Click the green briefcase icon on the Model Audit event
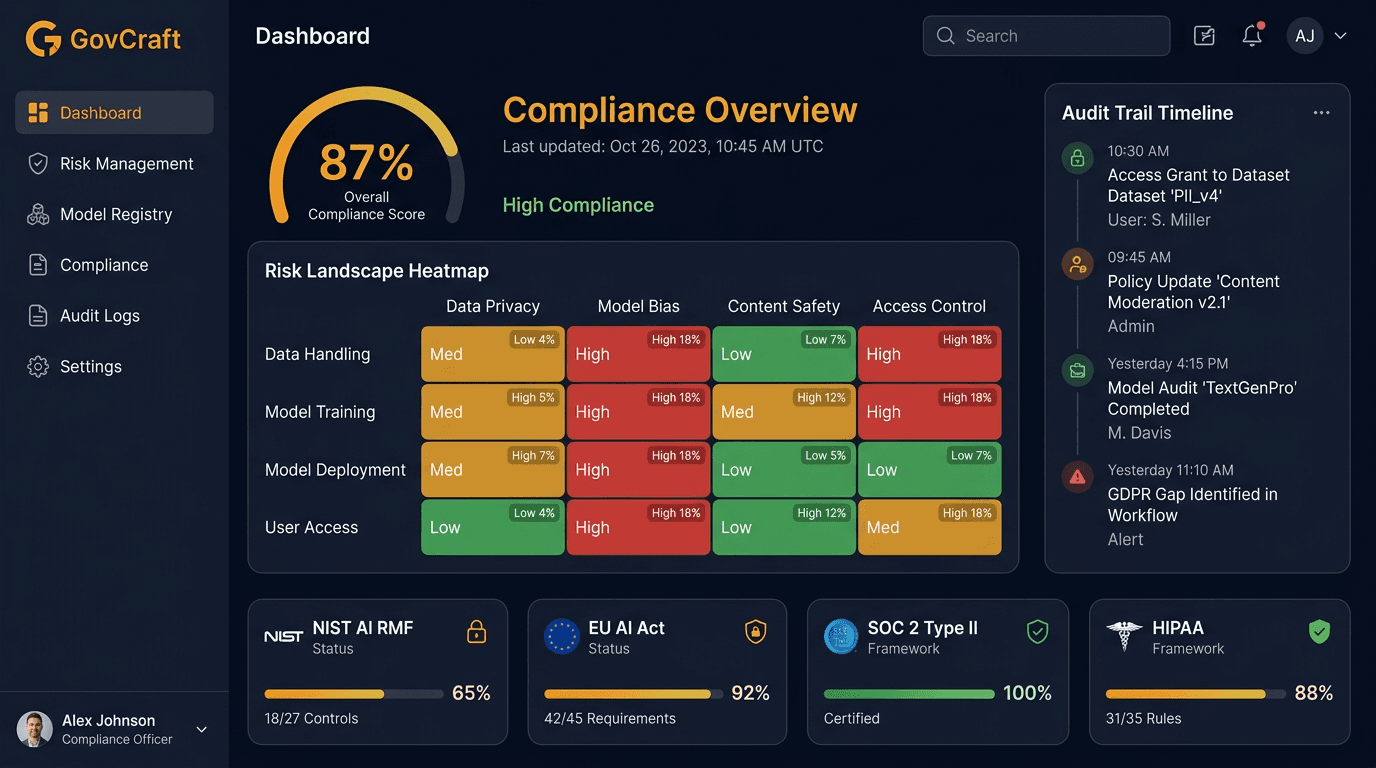 point(1077,370)
